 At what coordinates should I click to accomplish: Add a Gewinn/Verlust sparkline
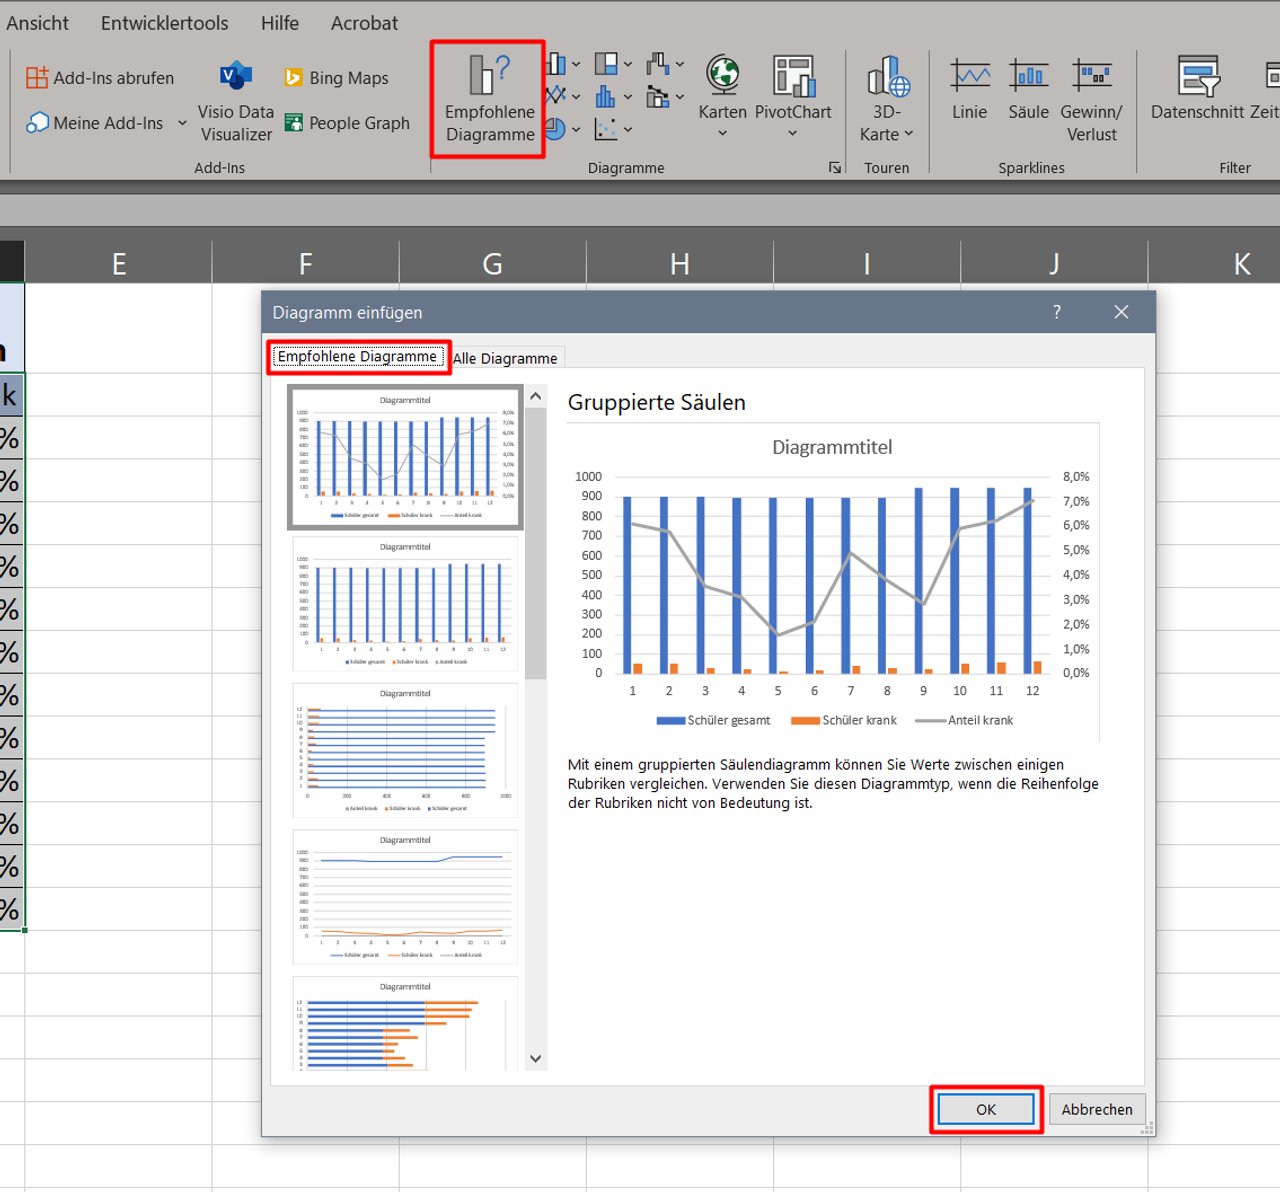click(1091, 95)
